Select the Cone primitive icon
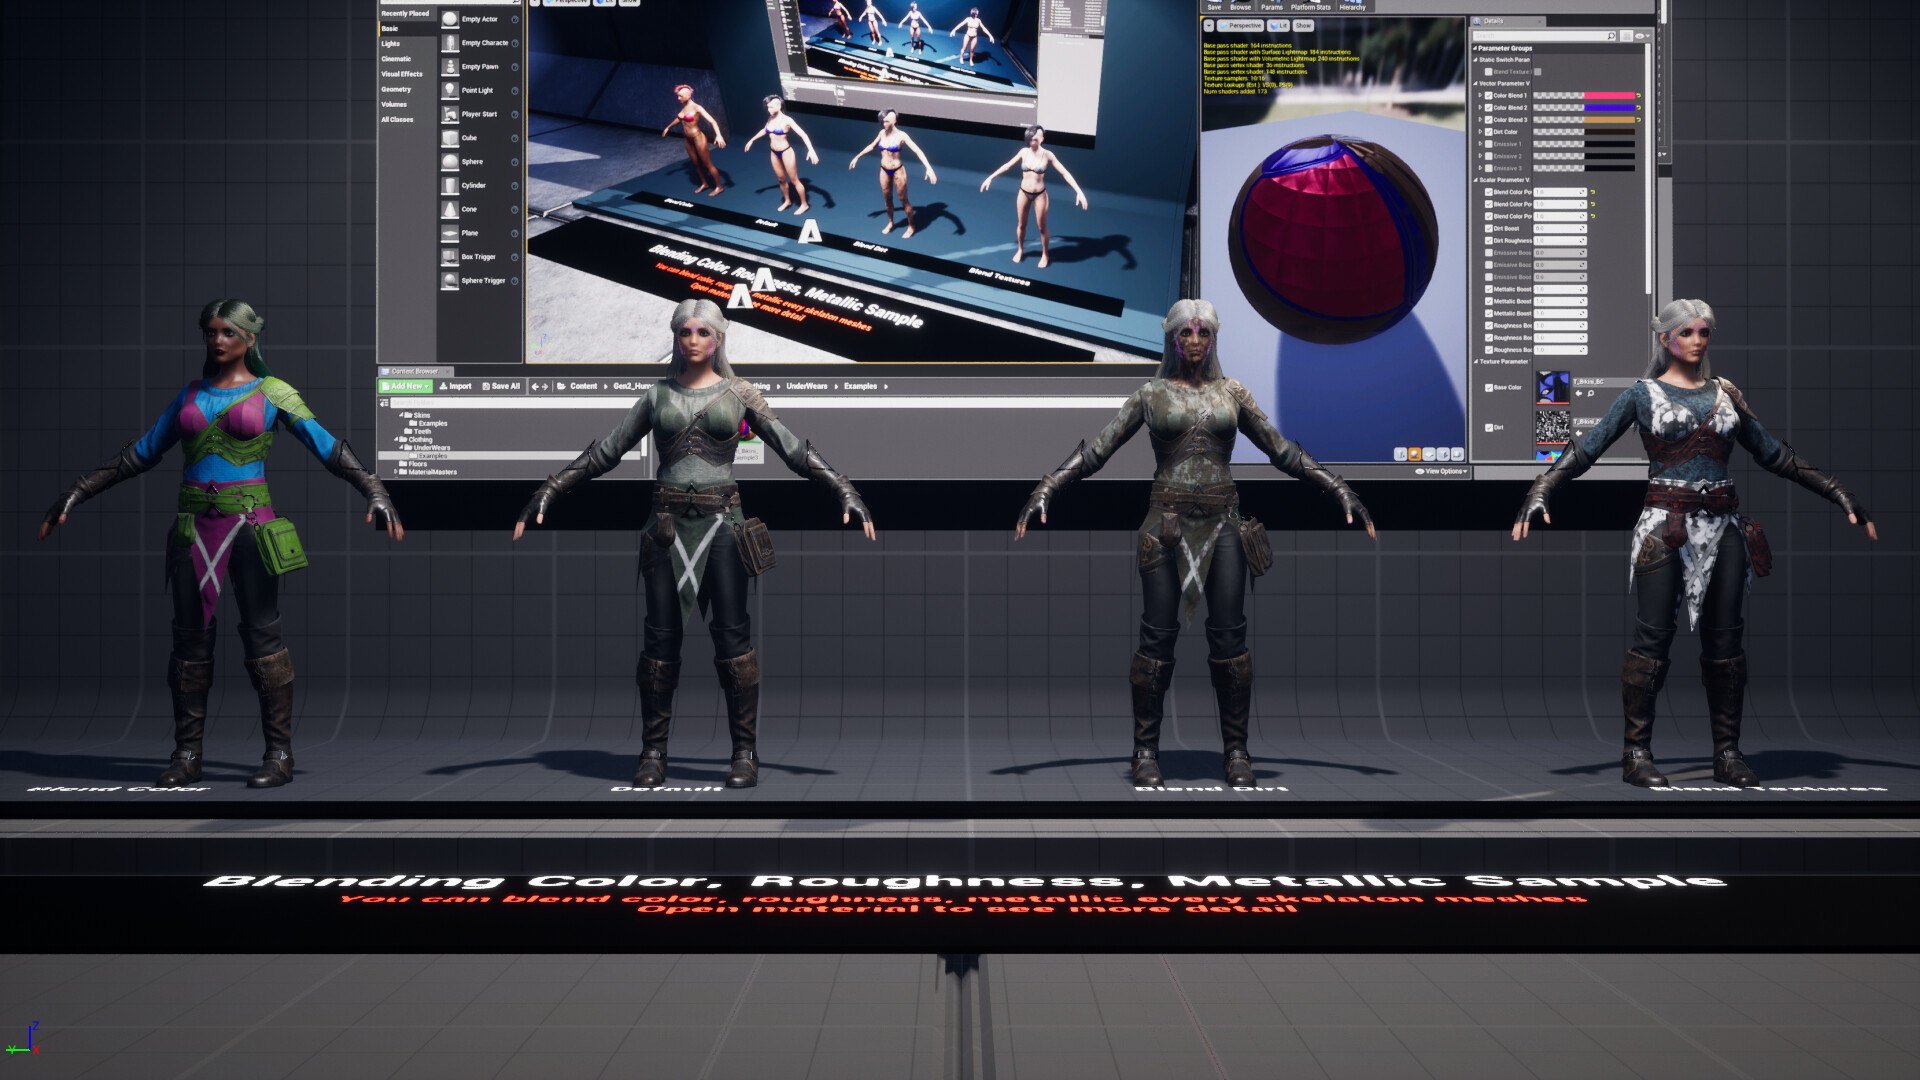The width and height of the screenshot is (1920, 1080). (x=450, y=209)
